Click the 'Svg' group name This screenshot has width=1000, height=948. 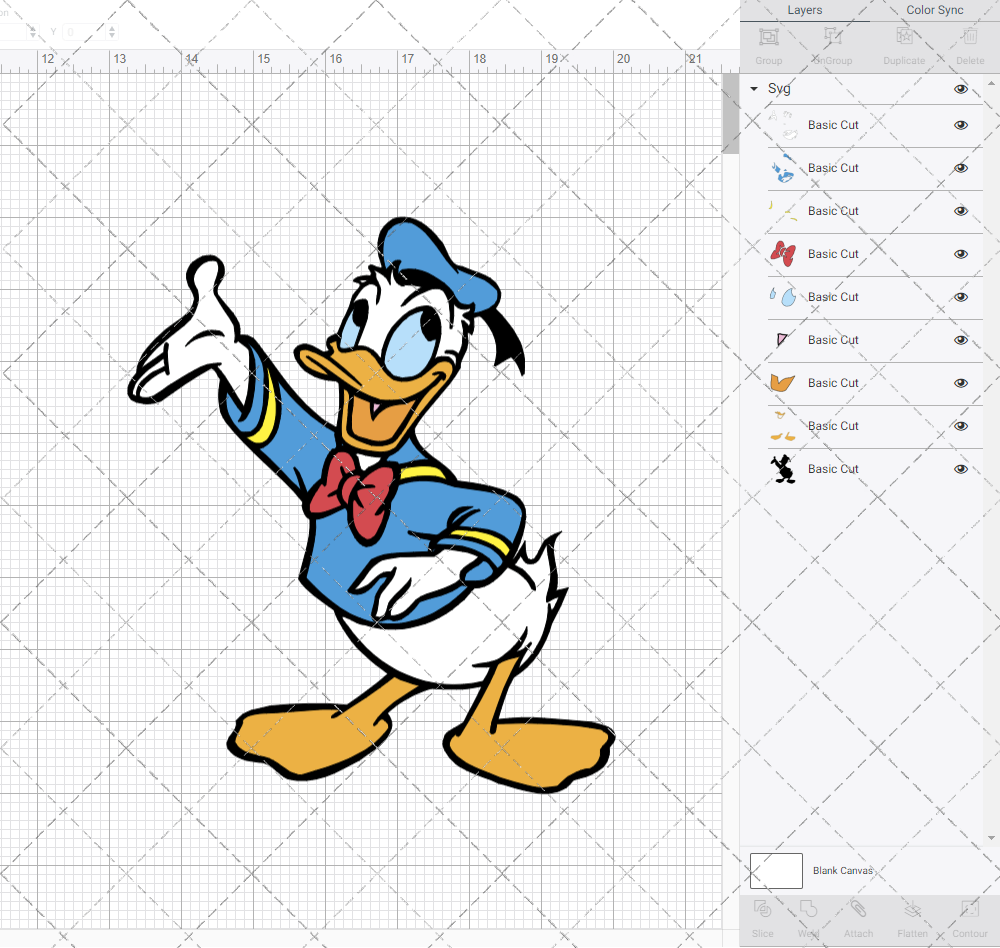[x=779, y=89]
